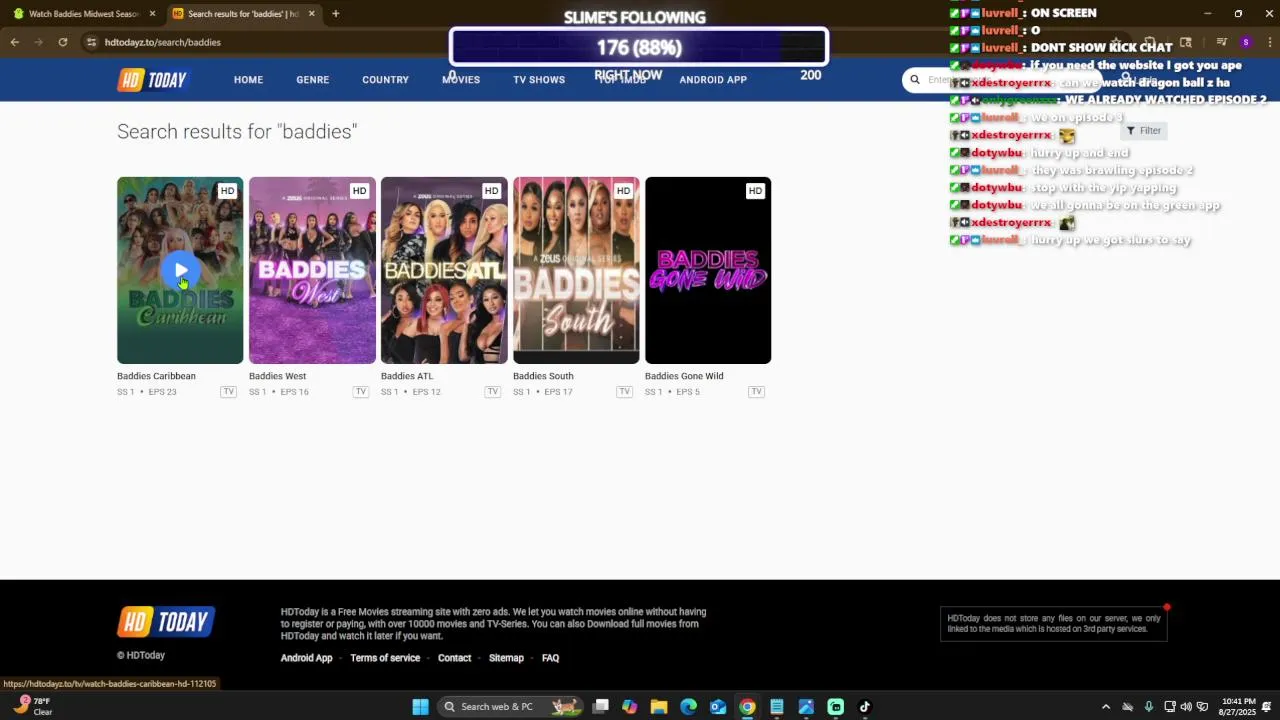Click the 'Baddies South' title link
Viewport: 1280px width, 720px height.
pos(543,376)
